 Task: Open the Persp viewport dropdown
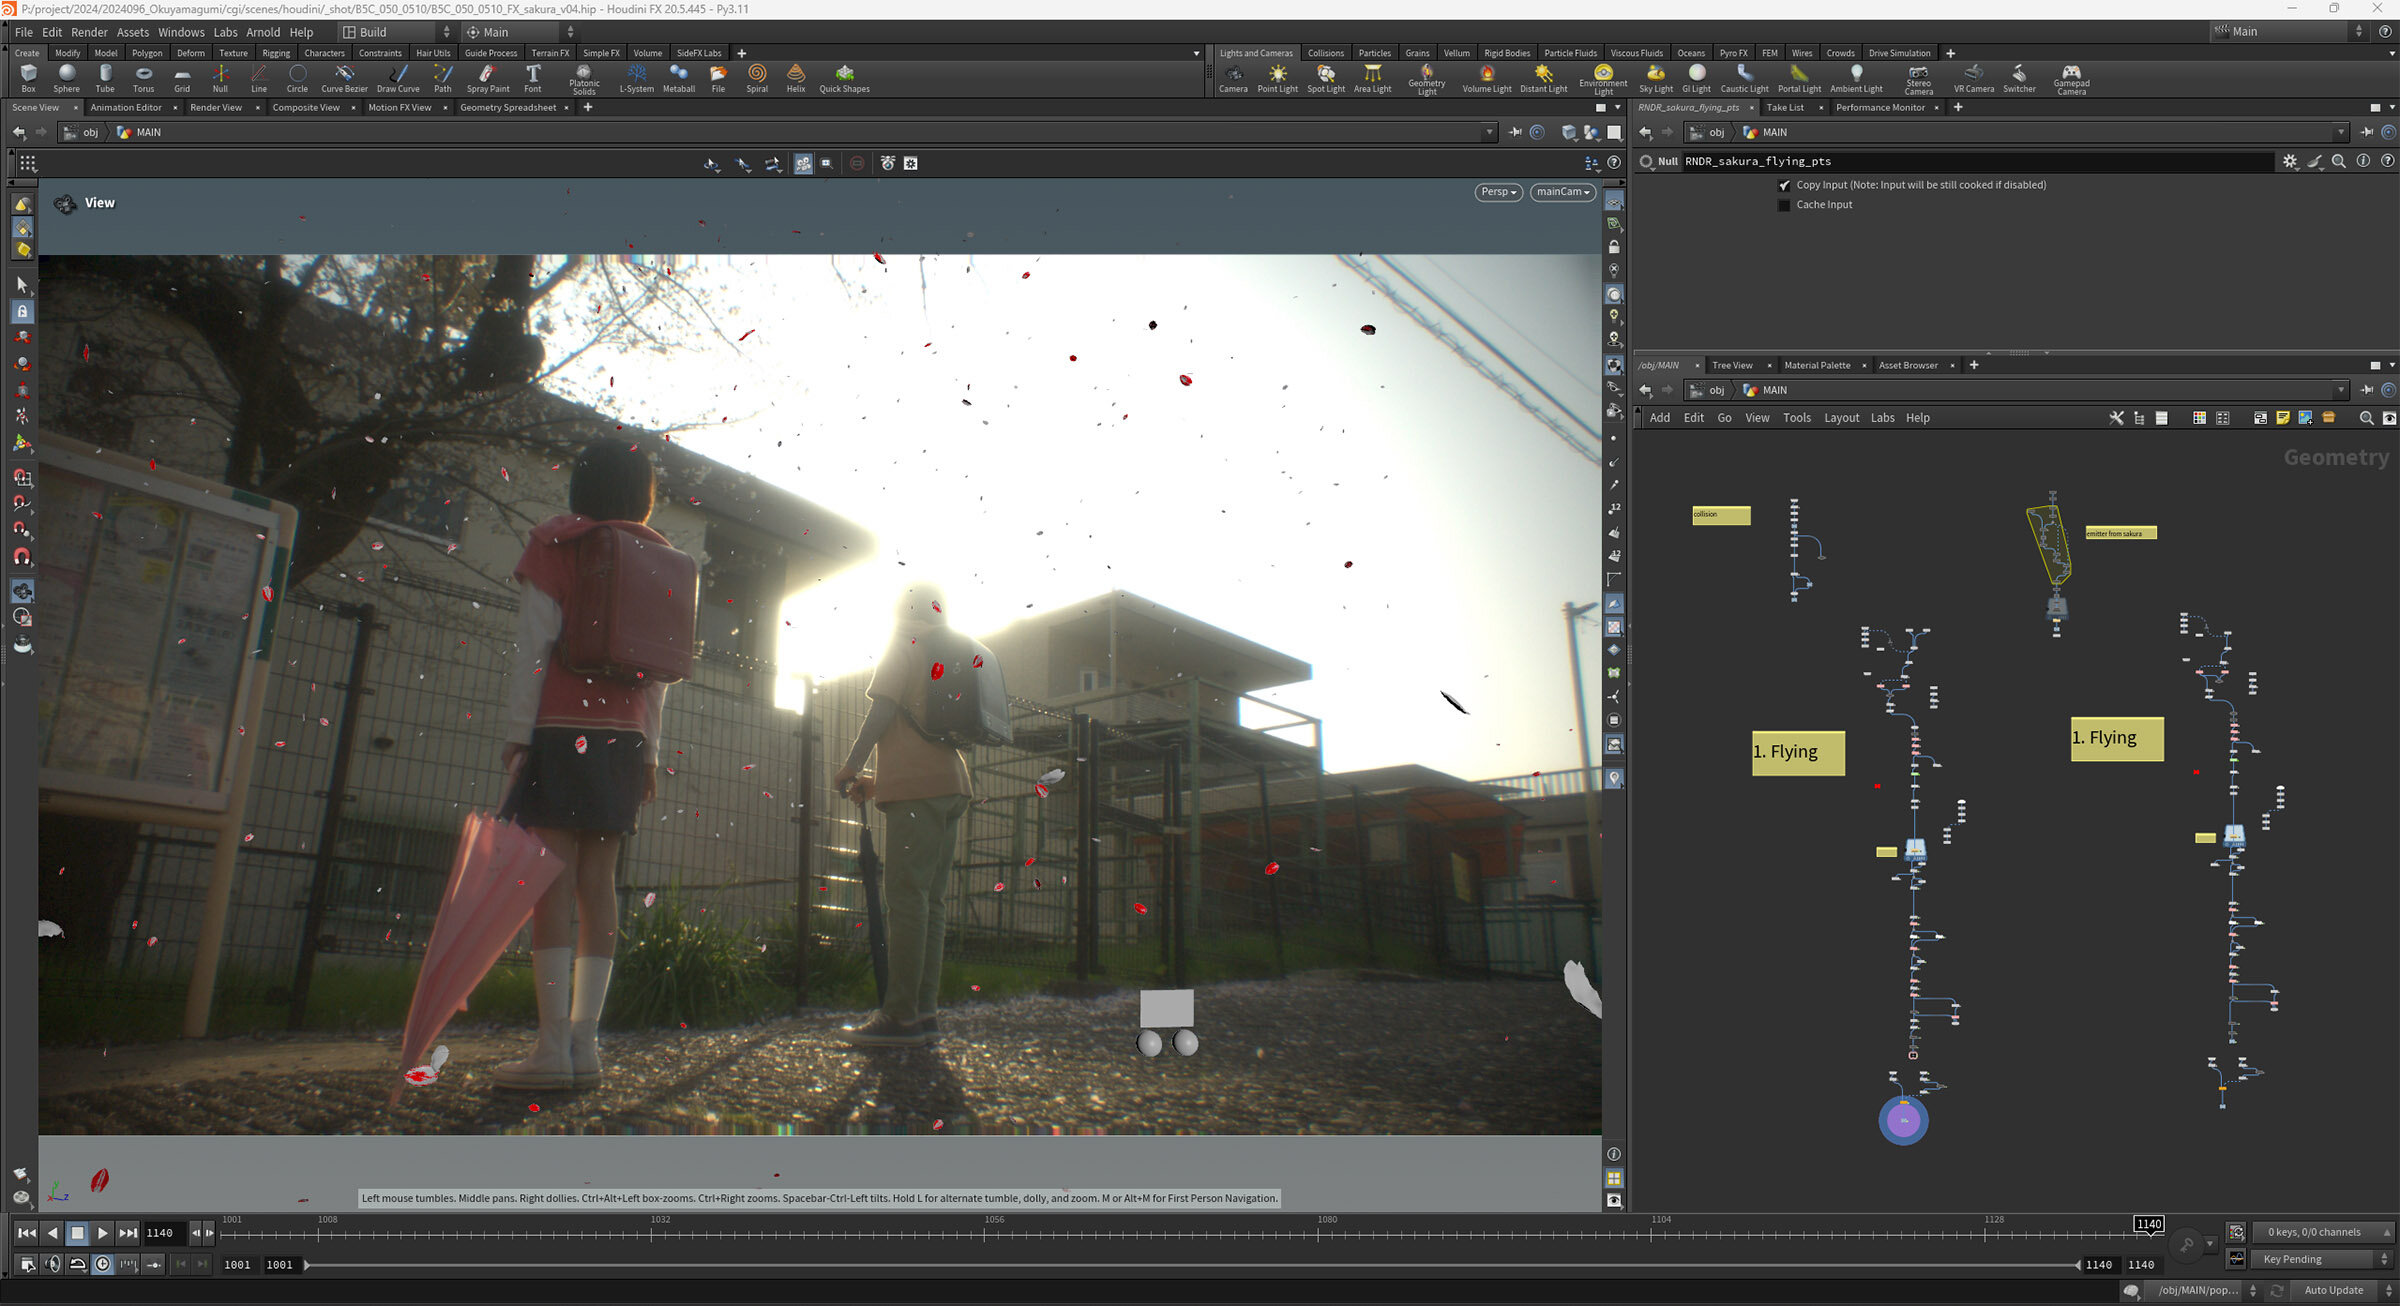[1498, 192]
